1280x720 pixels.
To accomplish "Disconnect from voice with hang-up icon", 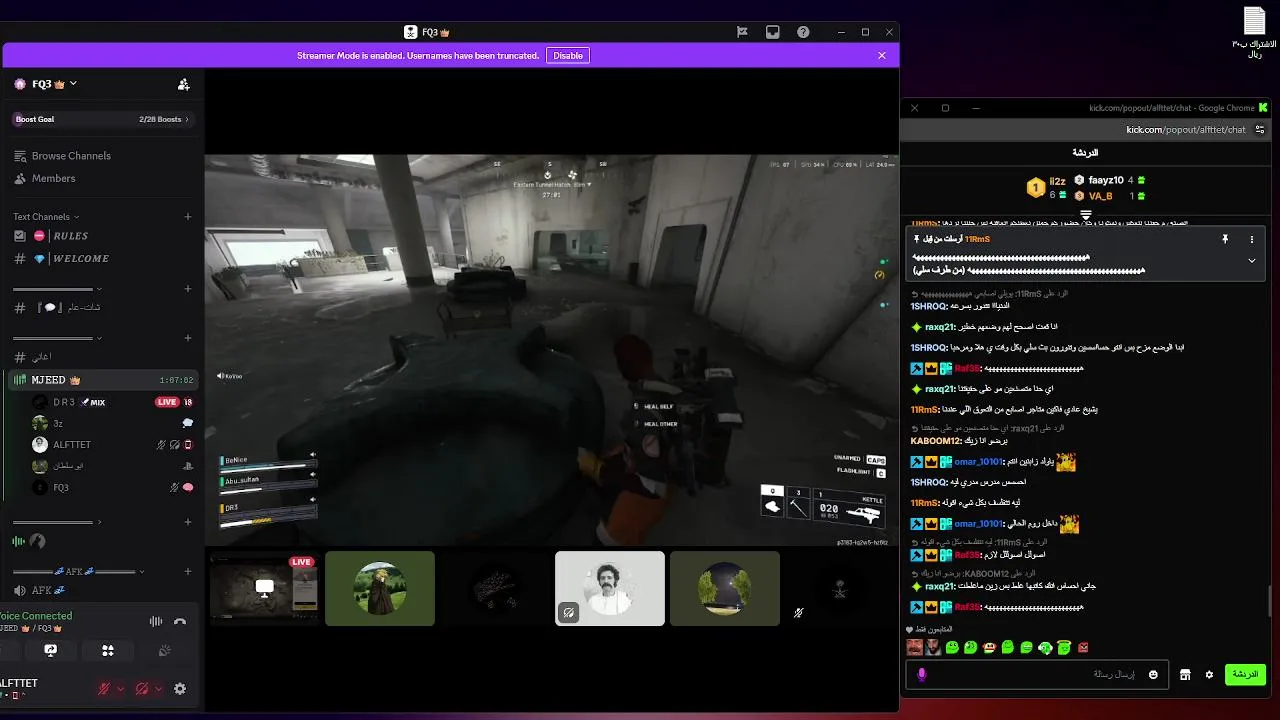I will coord(180,621).
